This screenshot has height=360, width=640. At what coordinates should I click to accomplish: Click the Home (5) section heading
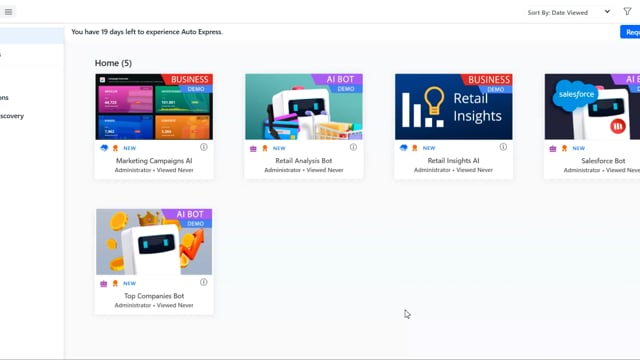113,63
